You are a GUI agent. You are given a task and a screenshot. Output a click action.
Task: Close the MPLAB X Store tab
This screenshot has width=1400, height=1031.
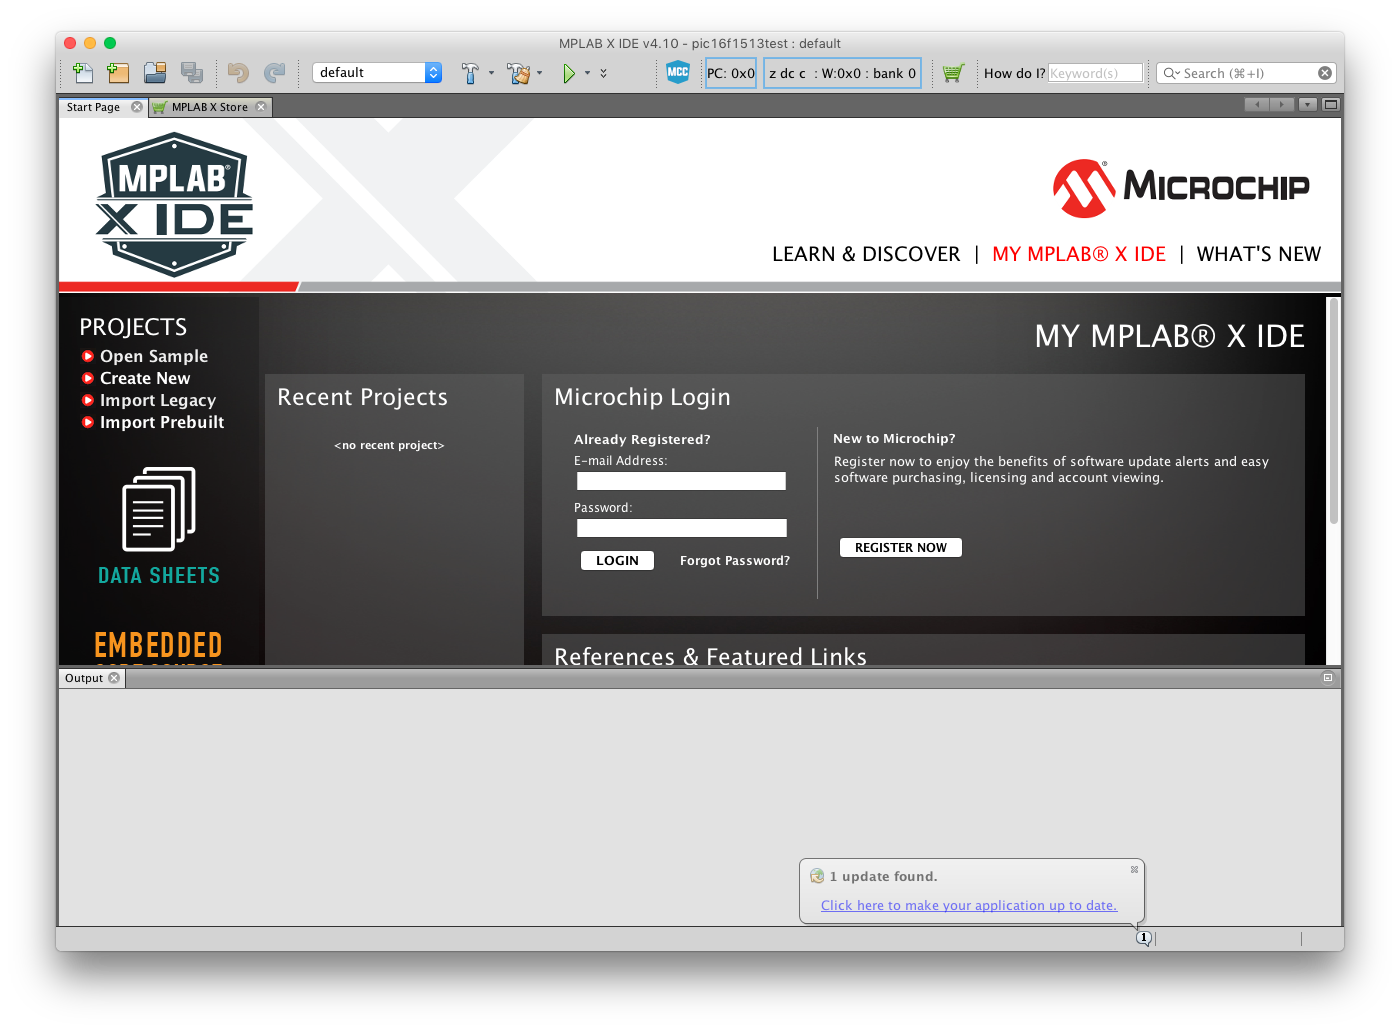(261, 107)
